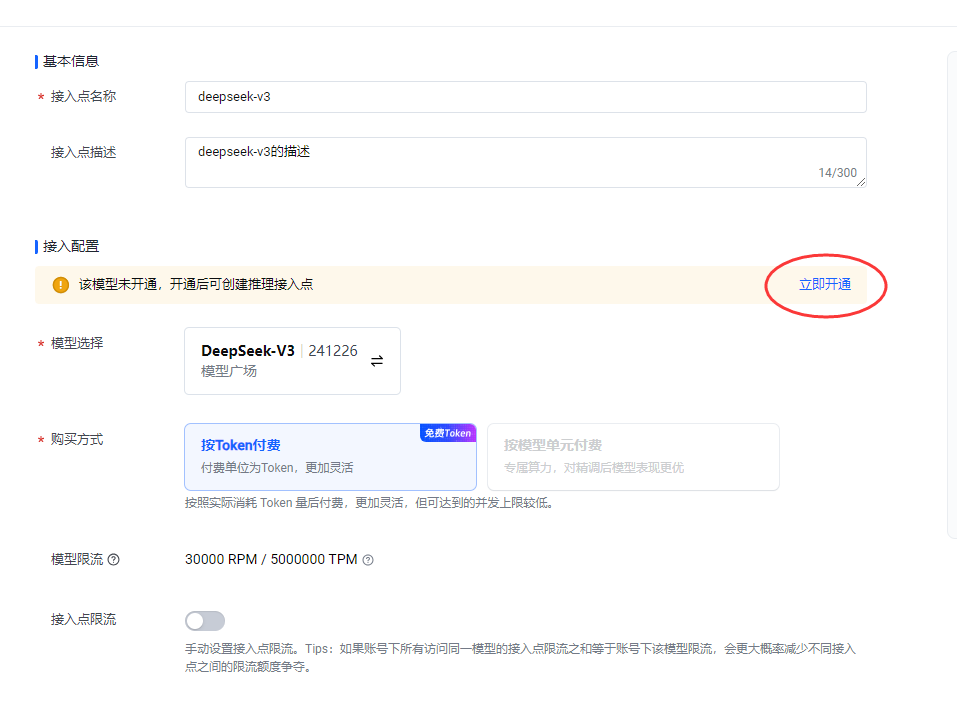Show help next to 5000000 TPM
This screenshot has width=957, height=702.
pyautogui.click(x=368, y=560)
